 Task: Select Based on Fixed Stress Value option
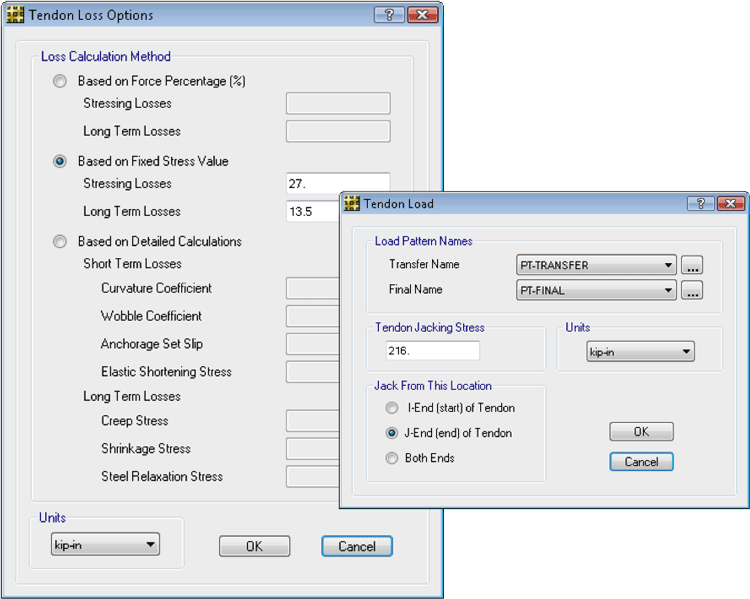click(x=60, y=161)
